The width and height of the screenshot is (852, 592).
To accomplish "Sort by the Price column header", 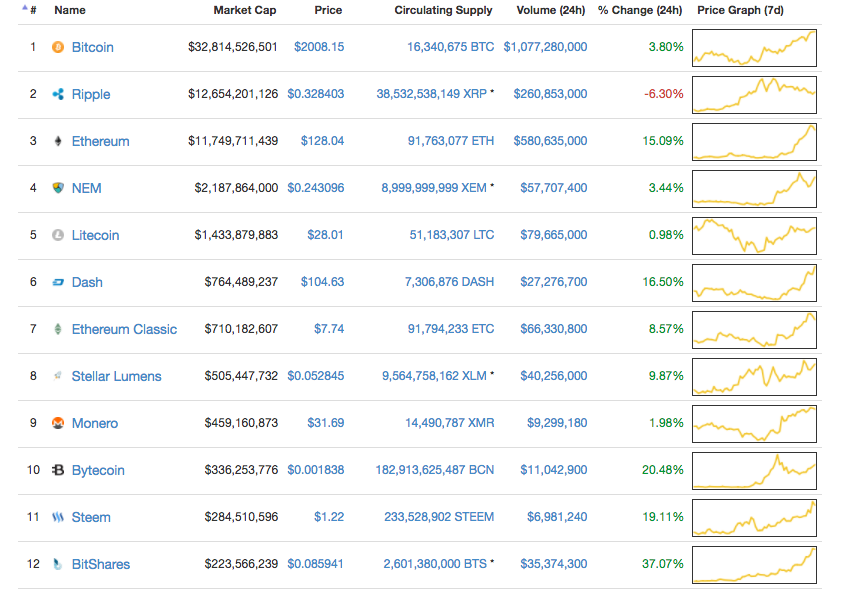I will (x=328, y=10).
